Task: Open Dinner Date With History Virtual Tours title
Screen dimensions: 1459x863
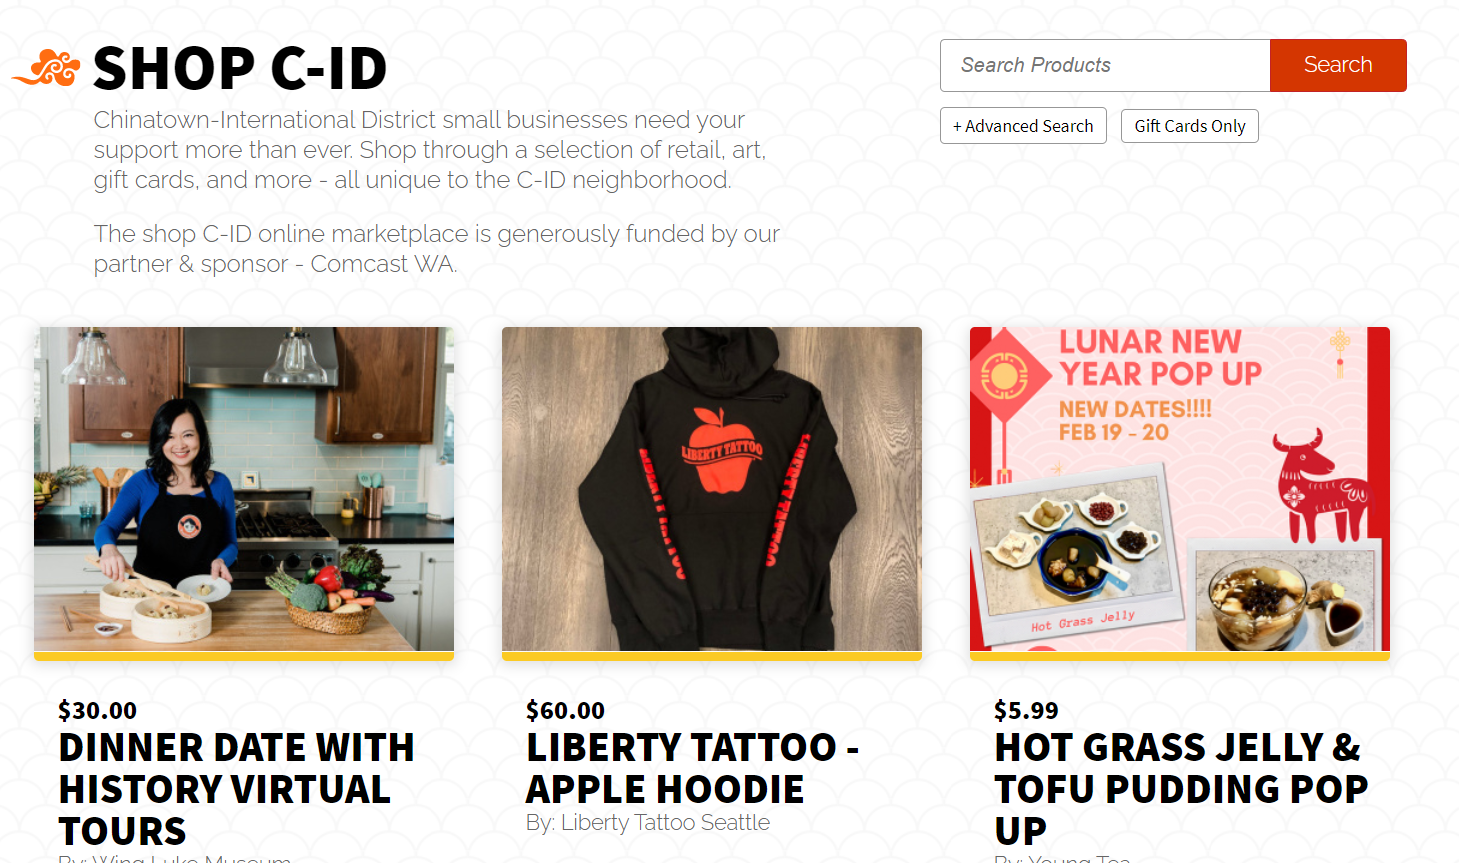Action: pos(237,789)
